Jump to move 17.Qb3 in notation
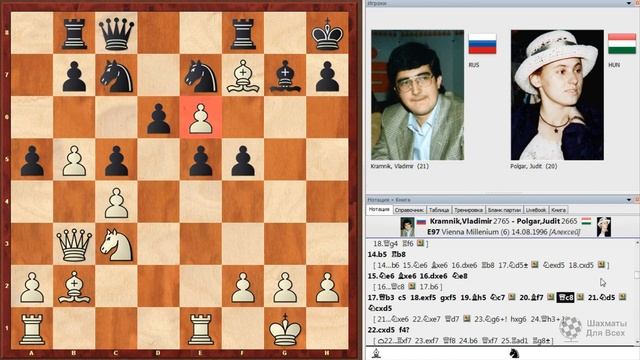640x360 pixels. [x=381, y=298]
